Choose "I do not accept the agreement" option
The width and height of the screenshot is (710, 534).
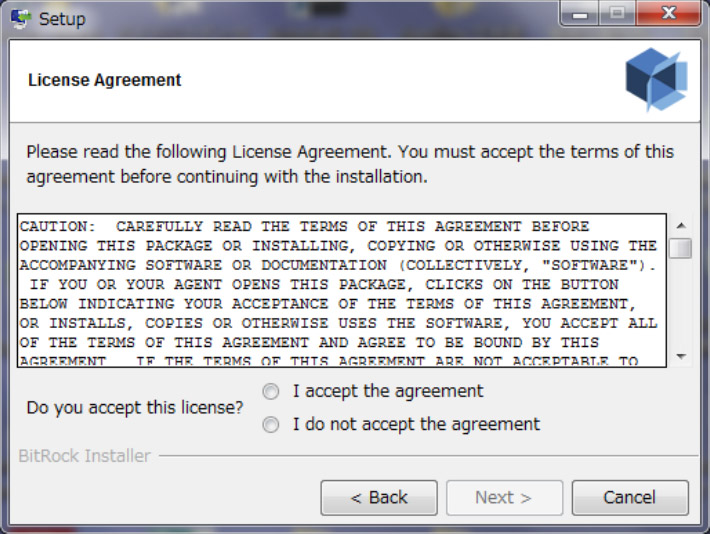point(271,425)
